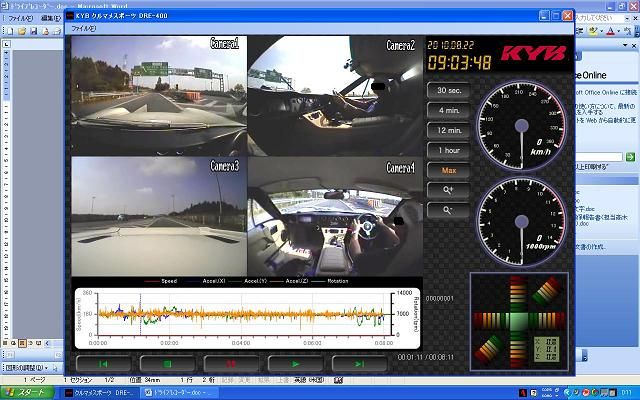Click the Accel(X) legend entry

[205, 281]
